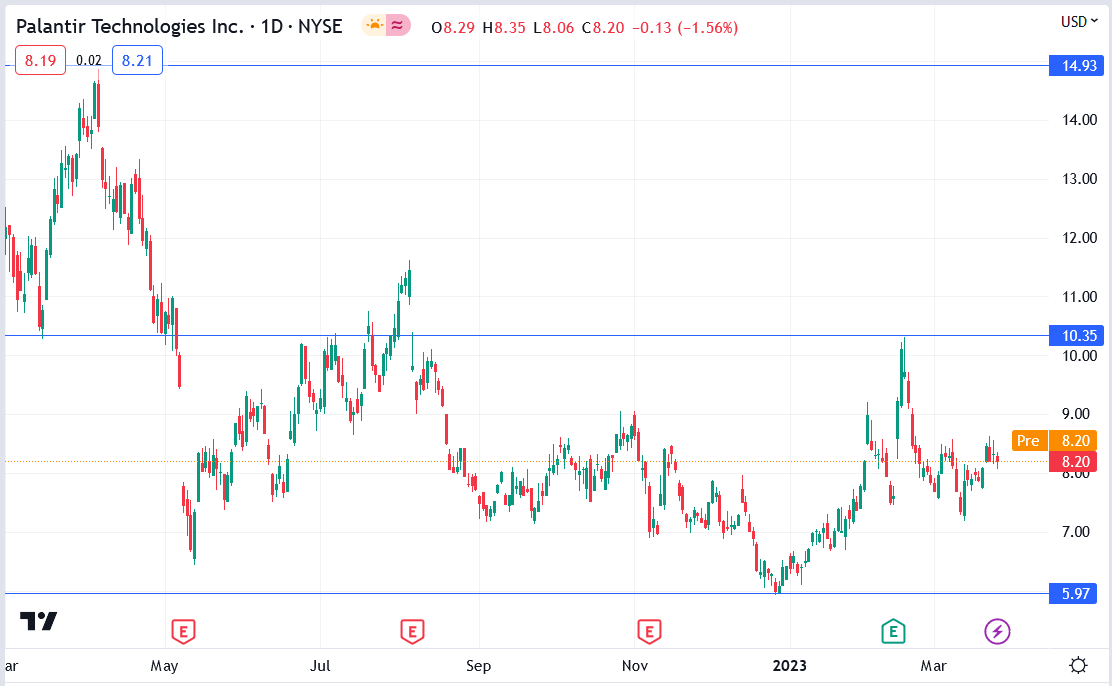Click the 9.00 price axis label
The width and height of the screenshot is (1112, 686).
point(1076,414)
